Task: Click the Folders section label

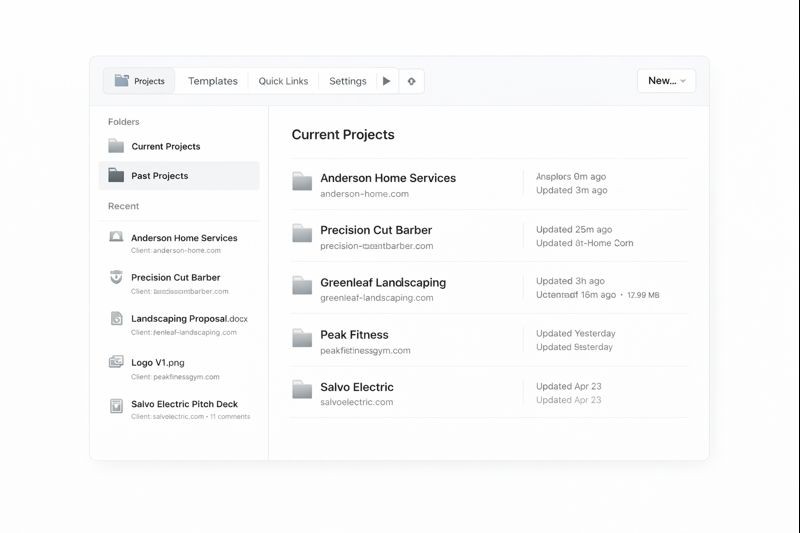Action: pyautogui.click(x=123, y=122)
